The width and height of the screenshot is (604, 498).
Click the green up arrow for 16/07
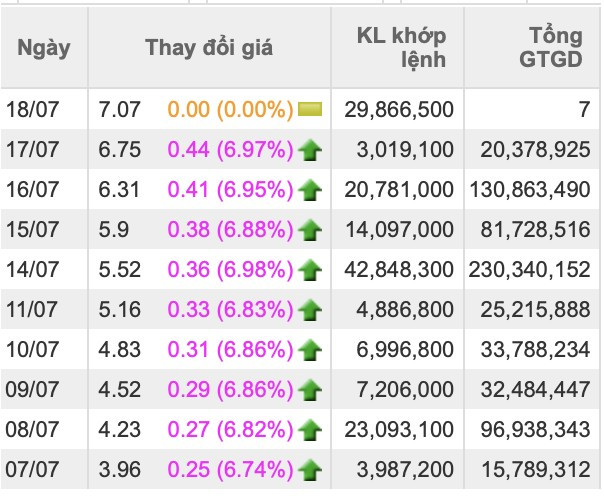pyautogui.click(x=310, y=190)
